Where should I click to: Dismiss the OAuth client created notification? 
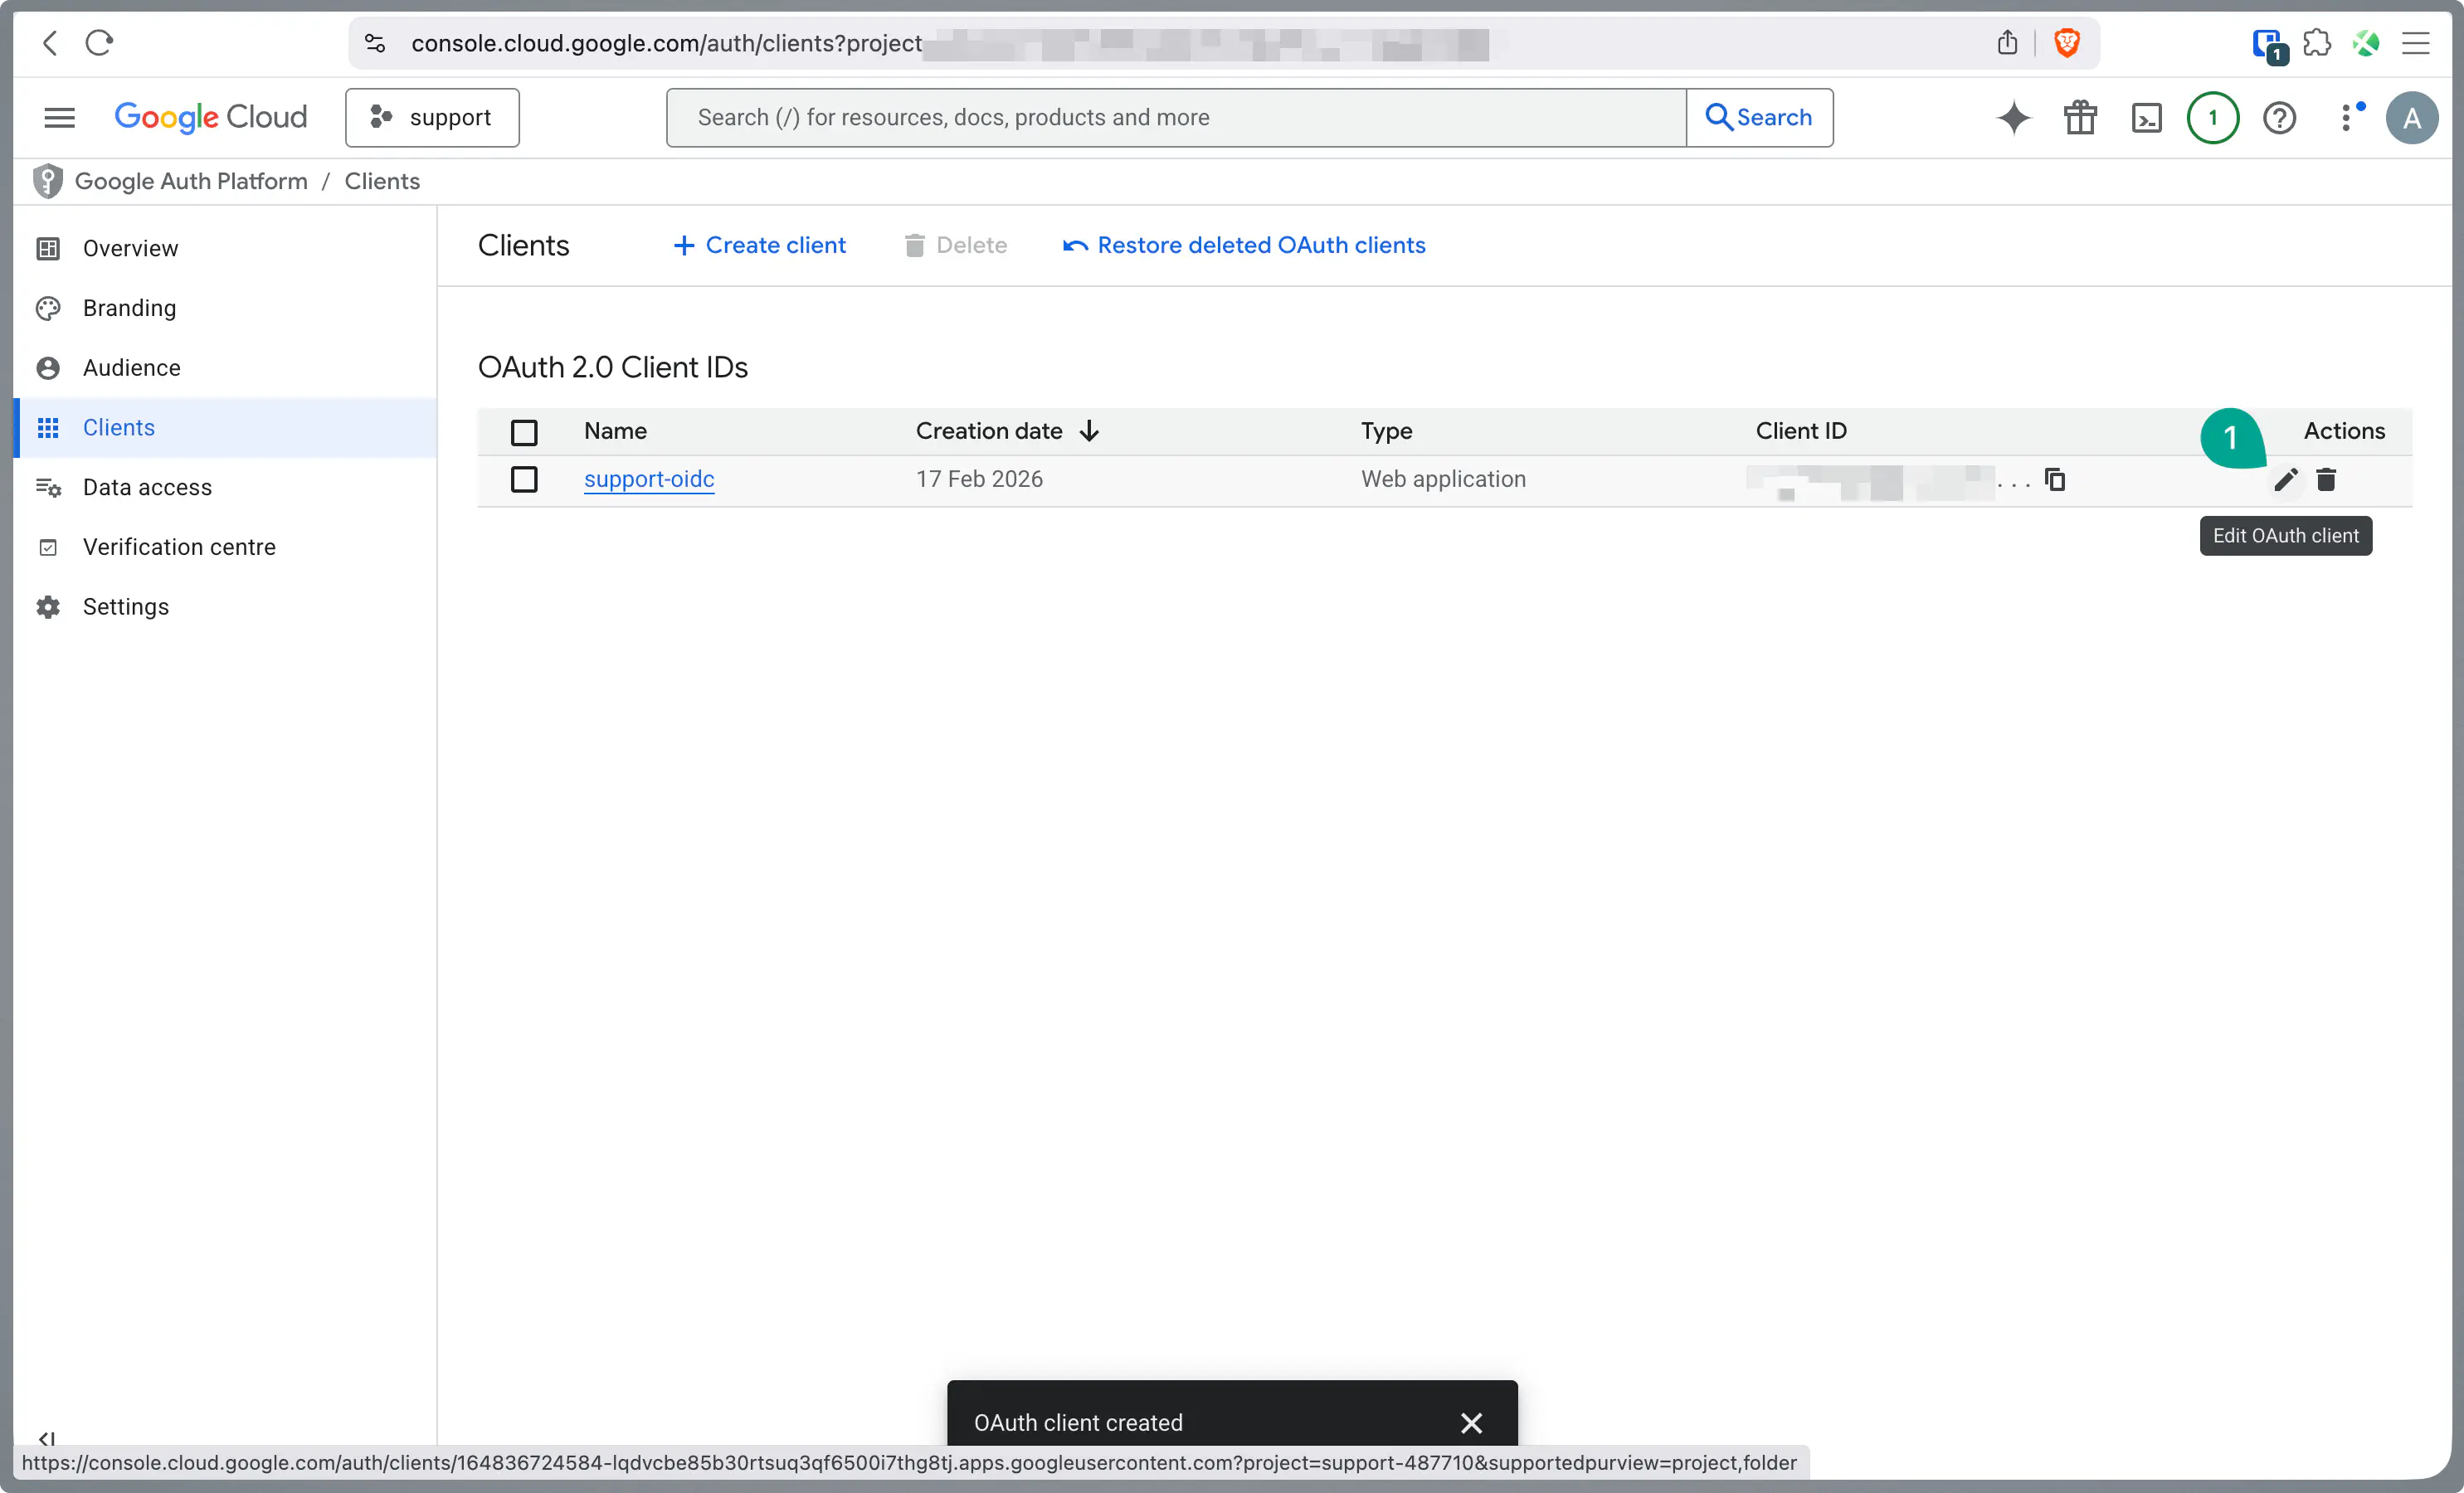[x=1471, y=1422]
